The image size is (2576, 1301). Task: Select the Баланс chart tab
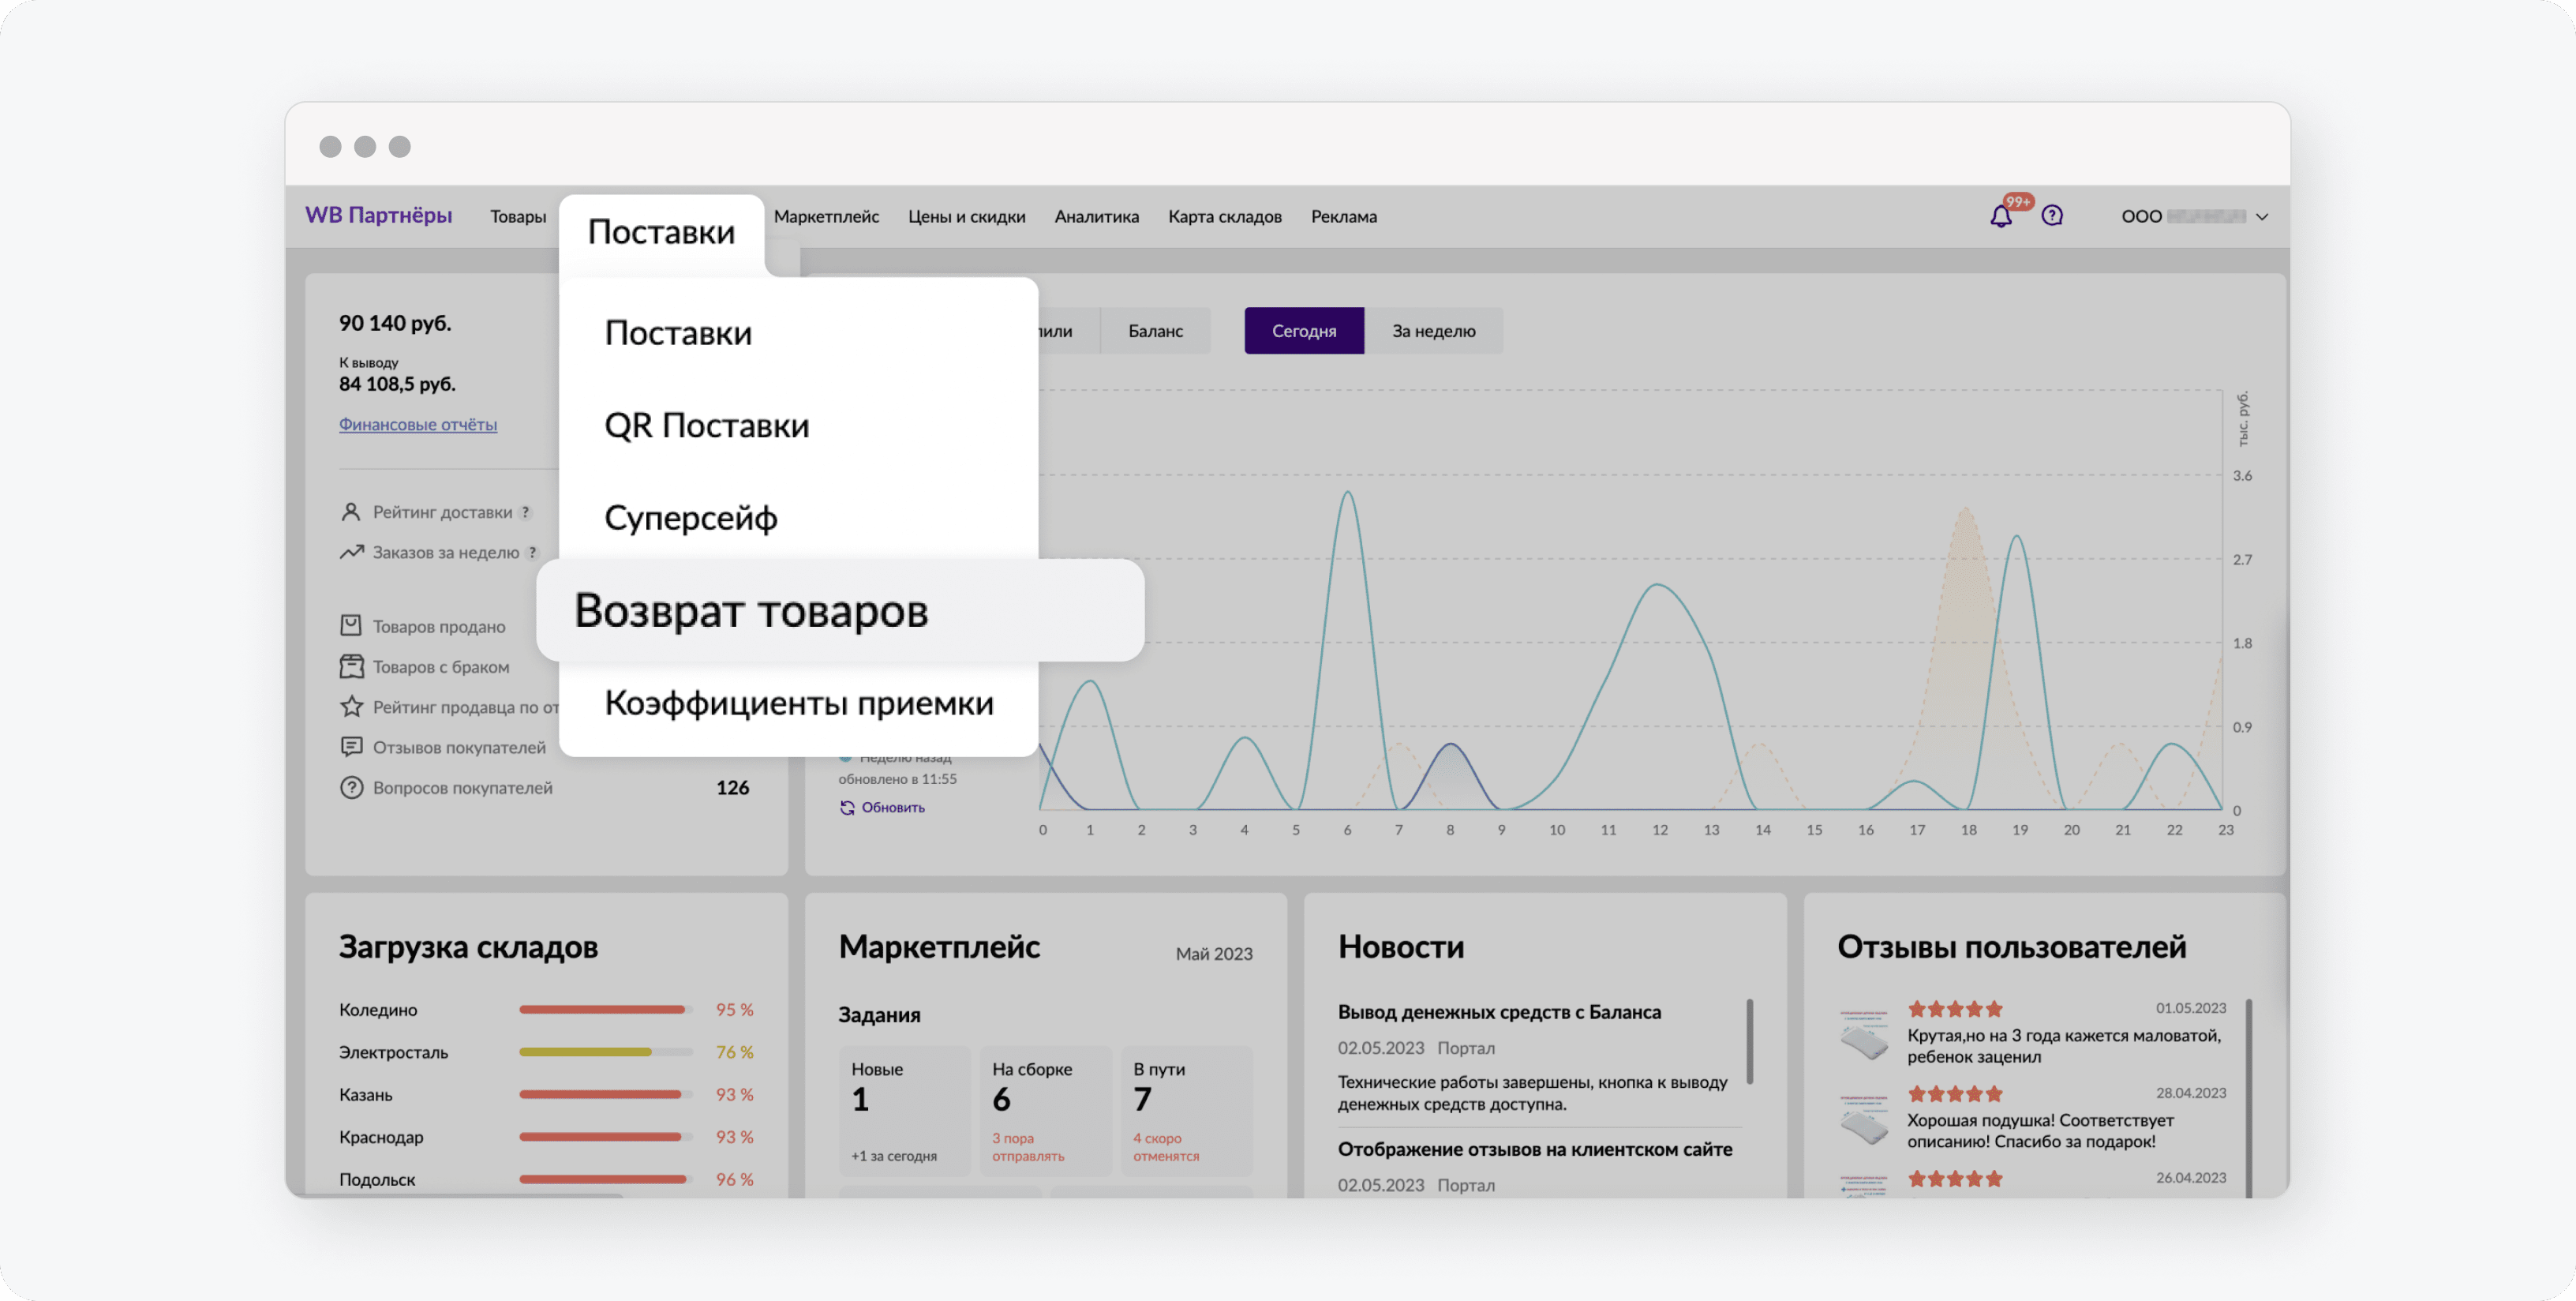[1155, 331]
